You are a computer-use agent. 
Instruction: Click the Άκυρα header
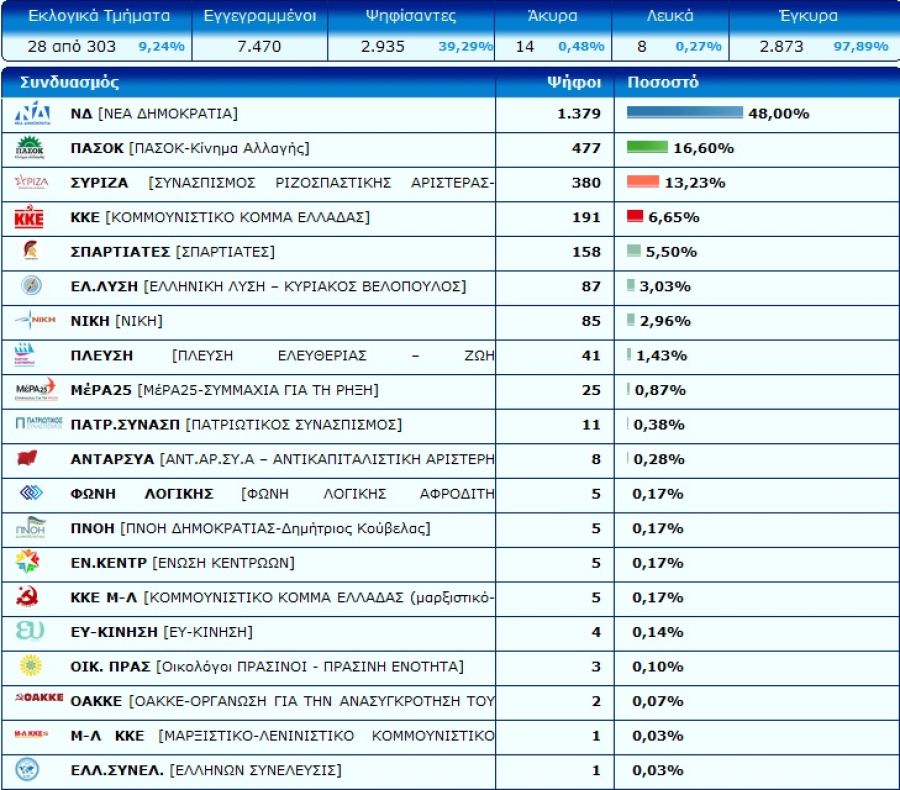(x=553, y=16)
